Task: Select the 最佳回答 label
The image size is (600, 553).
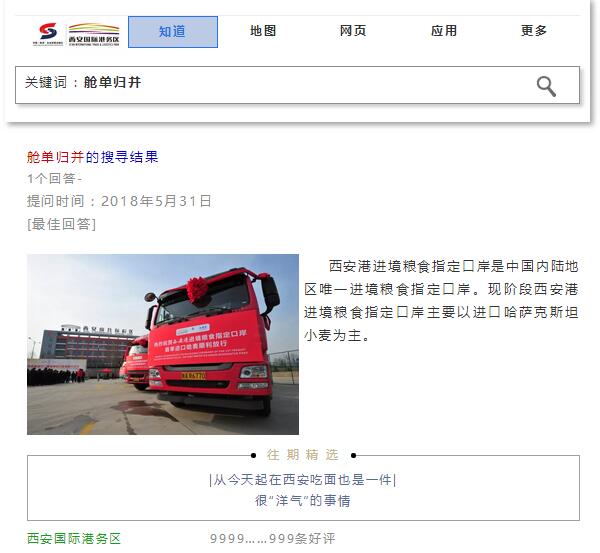Action: point(61,224)
